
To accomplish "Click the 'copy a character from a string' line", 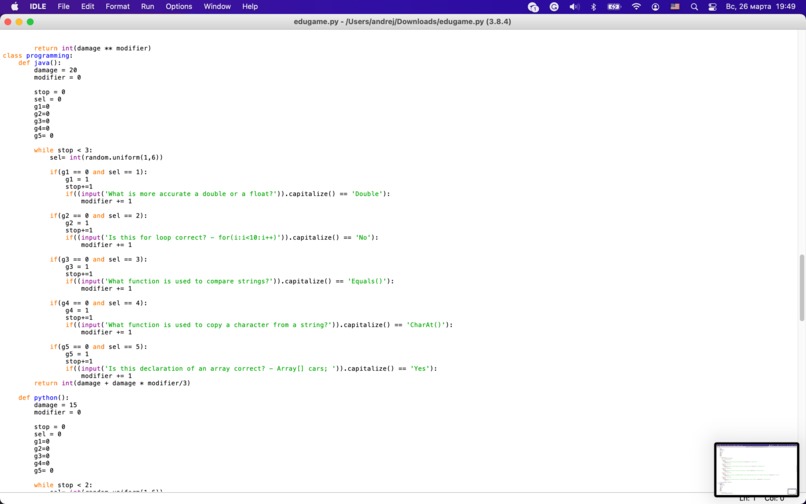I will tap(259, 325).
